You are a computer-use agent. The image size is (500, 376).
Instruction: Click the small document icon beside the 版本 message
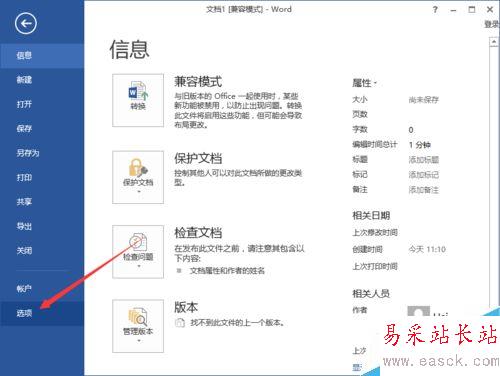pos(180,323)
